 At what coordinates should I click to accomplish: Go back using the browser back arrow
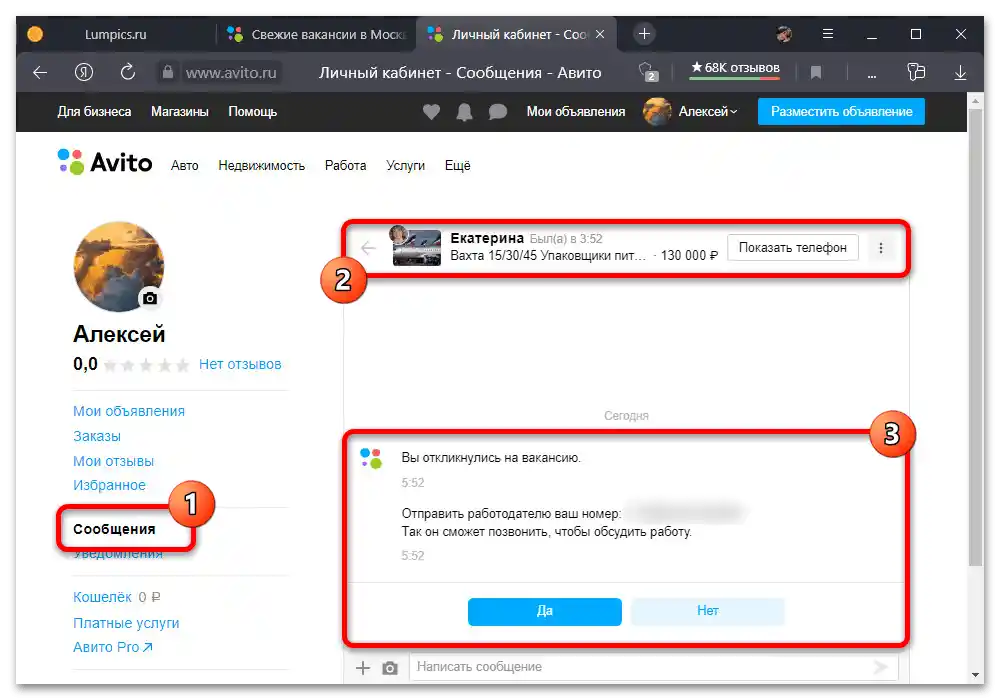(40, 73)
